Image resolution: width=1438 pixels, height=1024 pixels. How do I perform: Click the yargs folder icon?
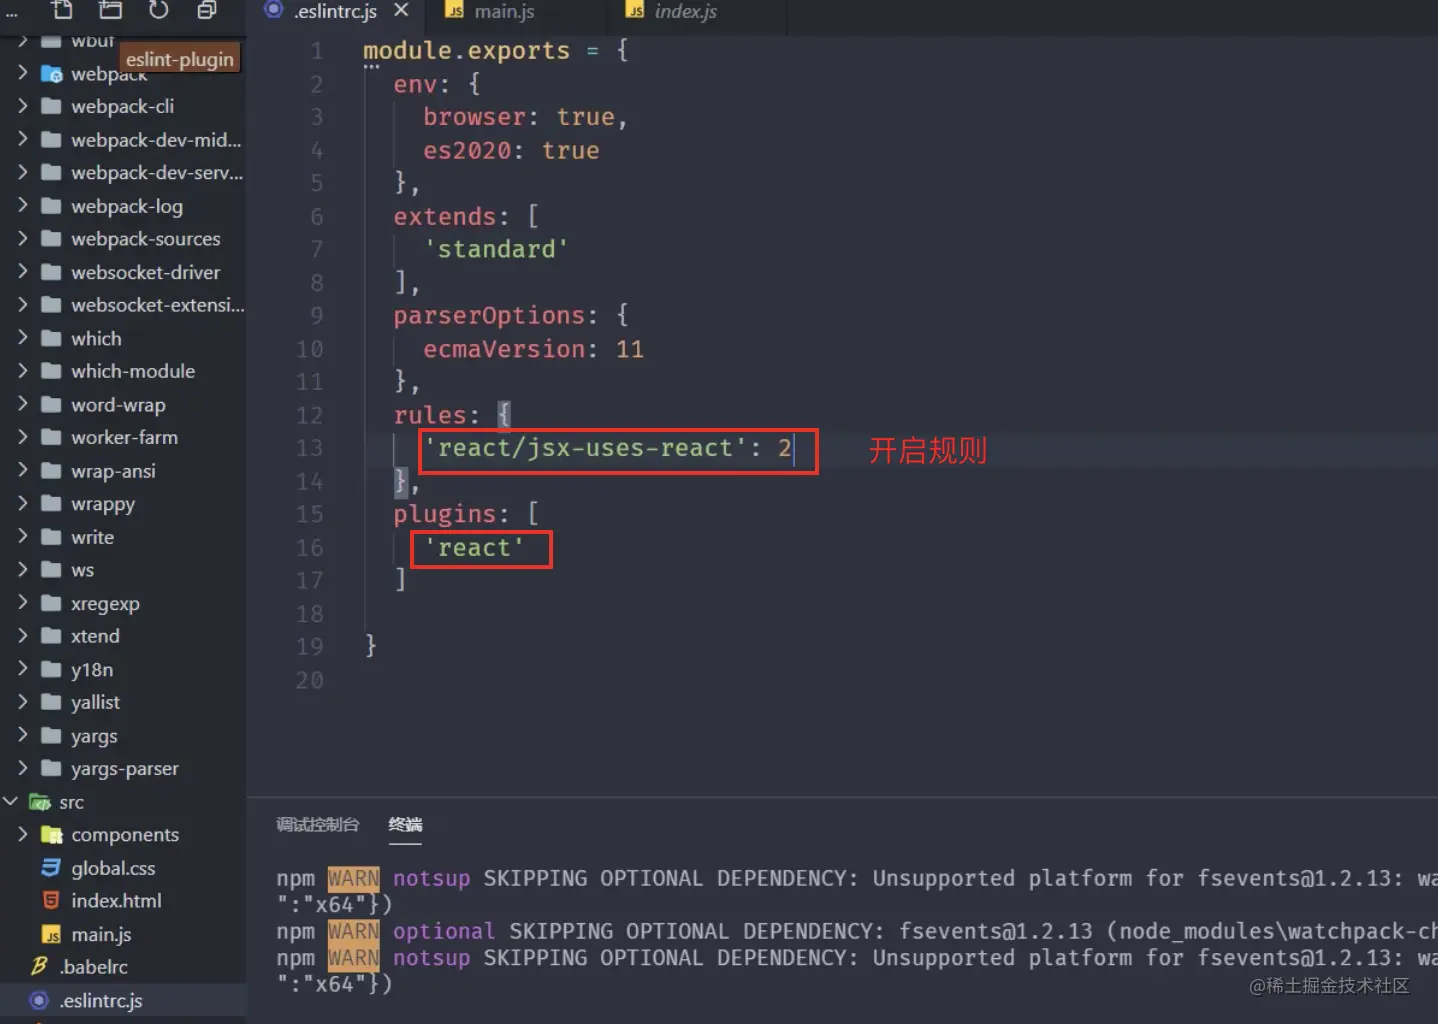[51, 735]
